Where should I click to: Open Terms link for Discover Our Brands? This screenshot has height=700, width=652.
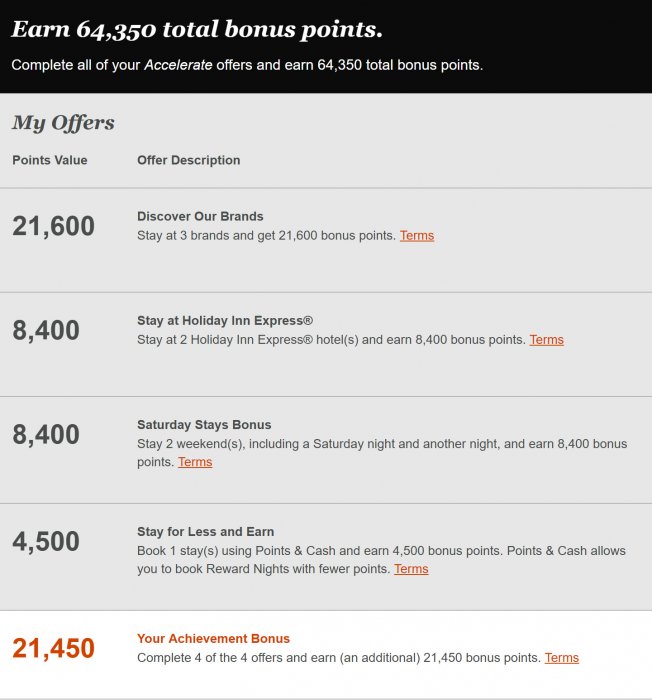[417, 236]
